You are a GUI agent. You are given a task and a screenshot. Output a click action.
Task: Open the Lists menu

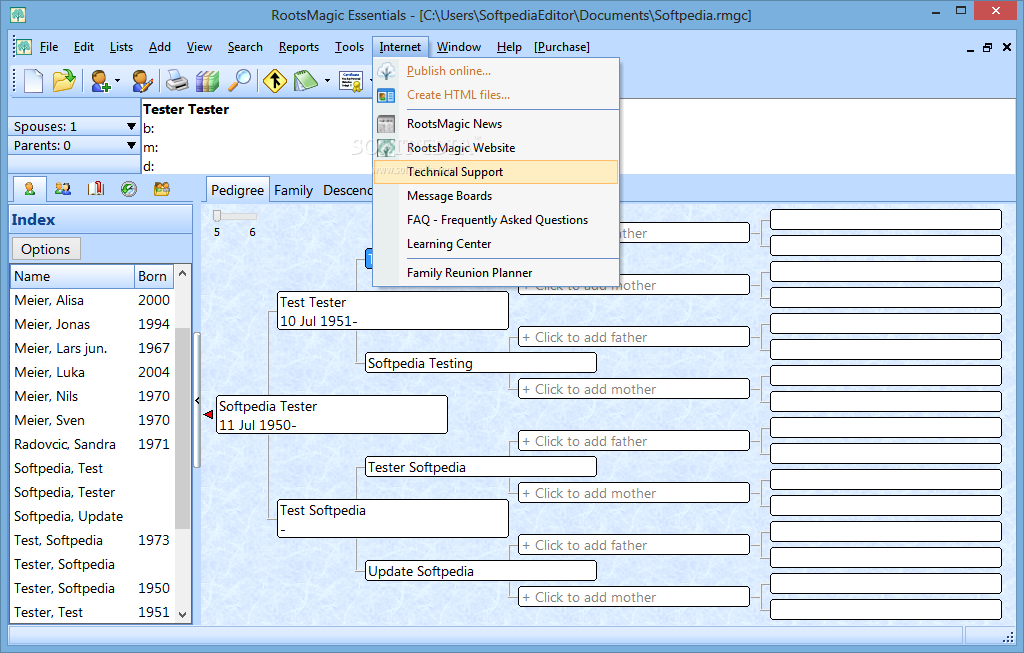(121, 47)
